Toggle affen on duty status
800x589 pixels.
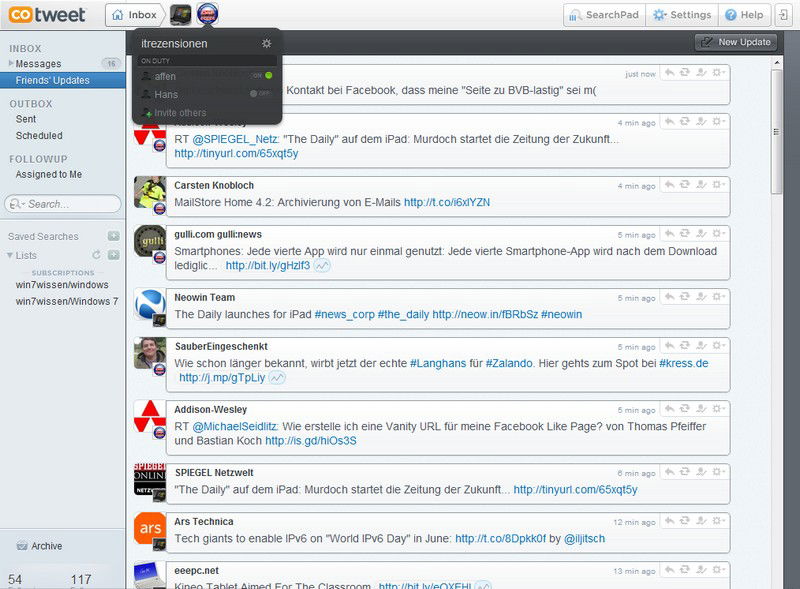tap(262, 76)
